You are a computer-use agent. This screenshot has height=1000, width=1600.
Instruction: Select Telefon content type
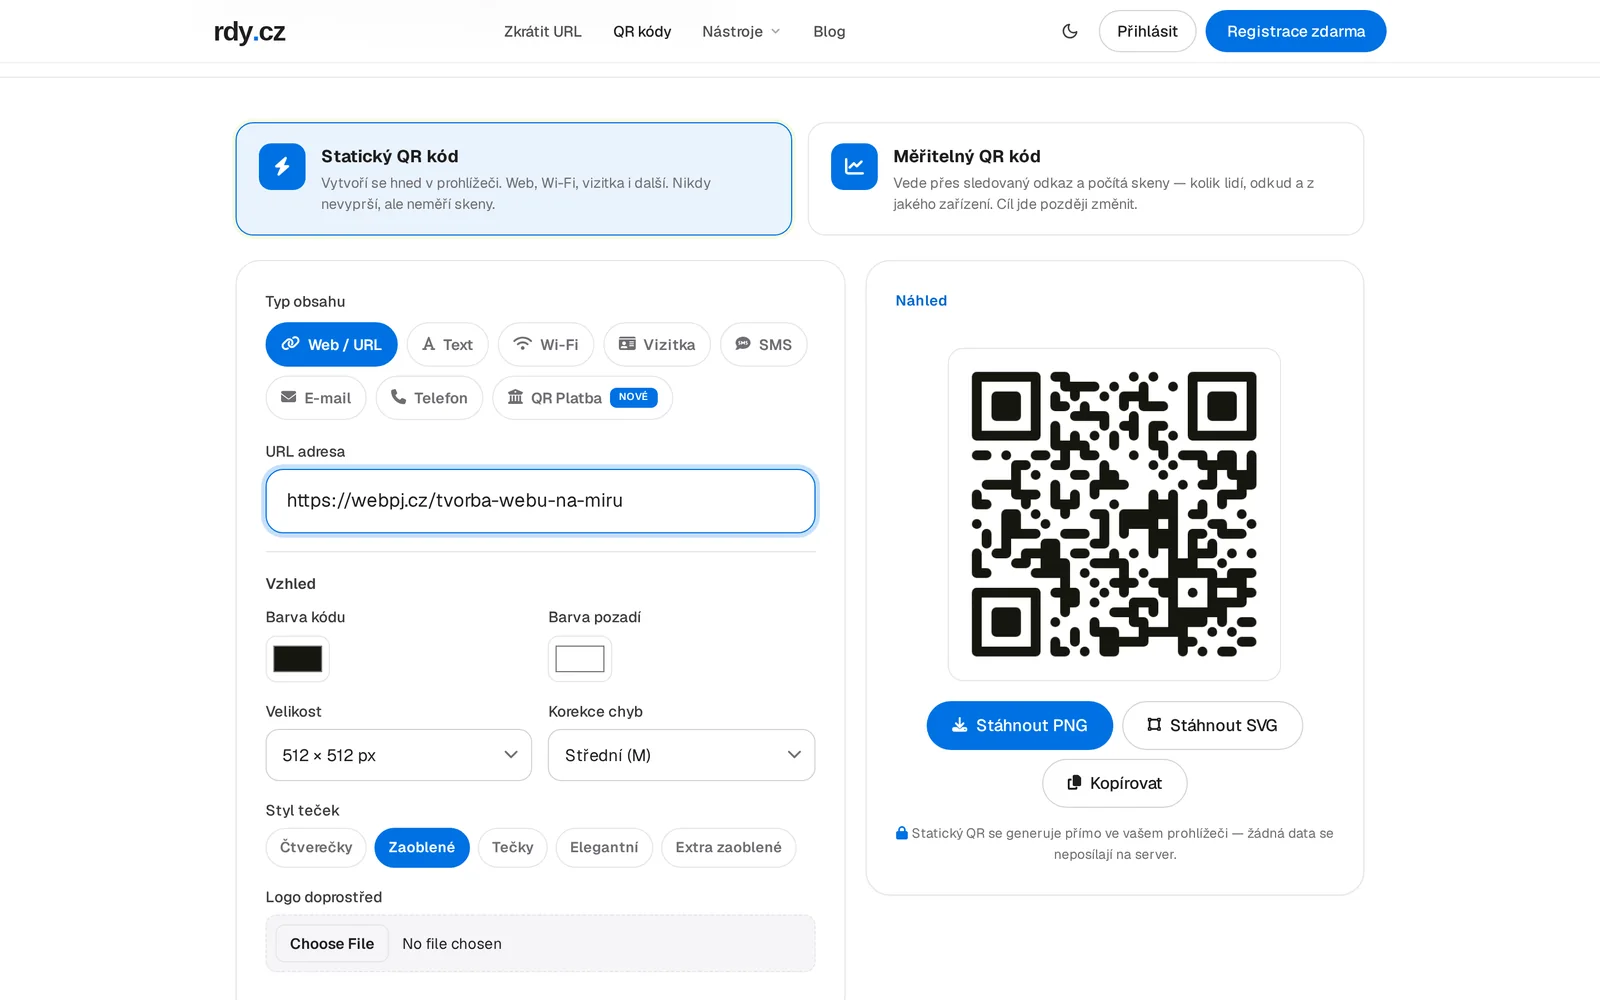429,398
